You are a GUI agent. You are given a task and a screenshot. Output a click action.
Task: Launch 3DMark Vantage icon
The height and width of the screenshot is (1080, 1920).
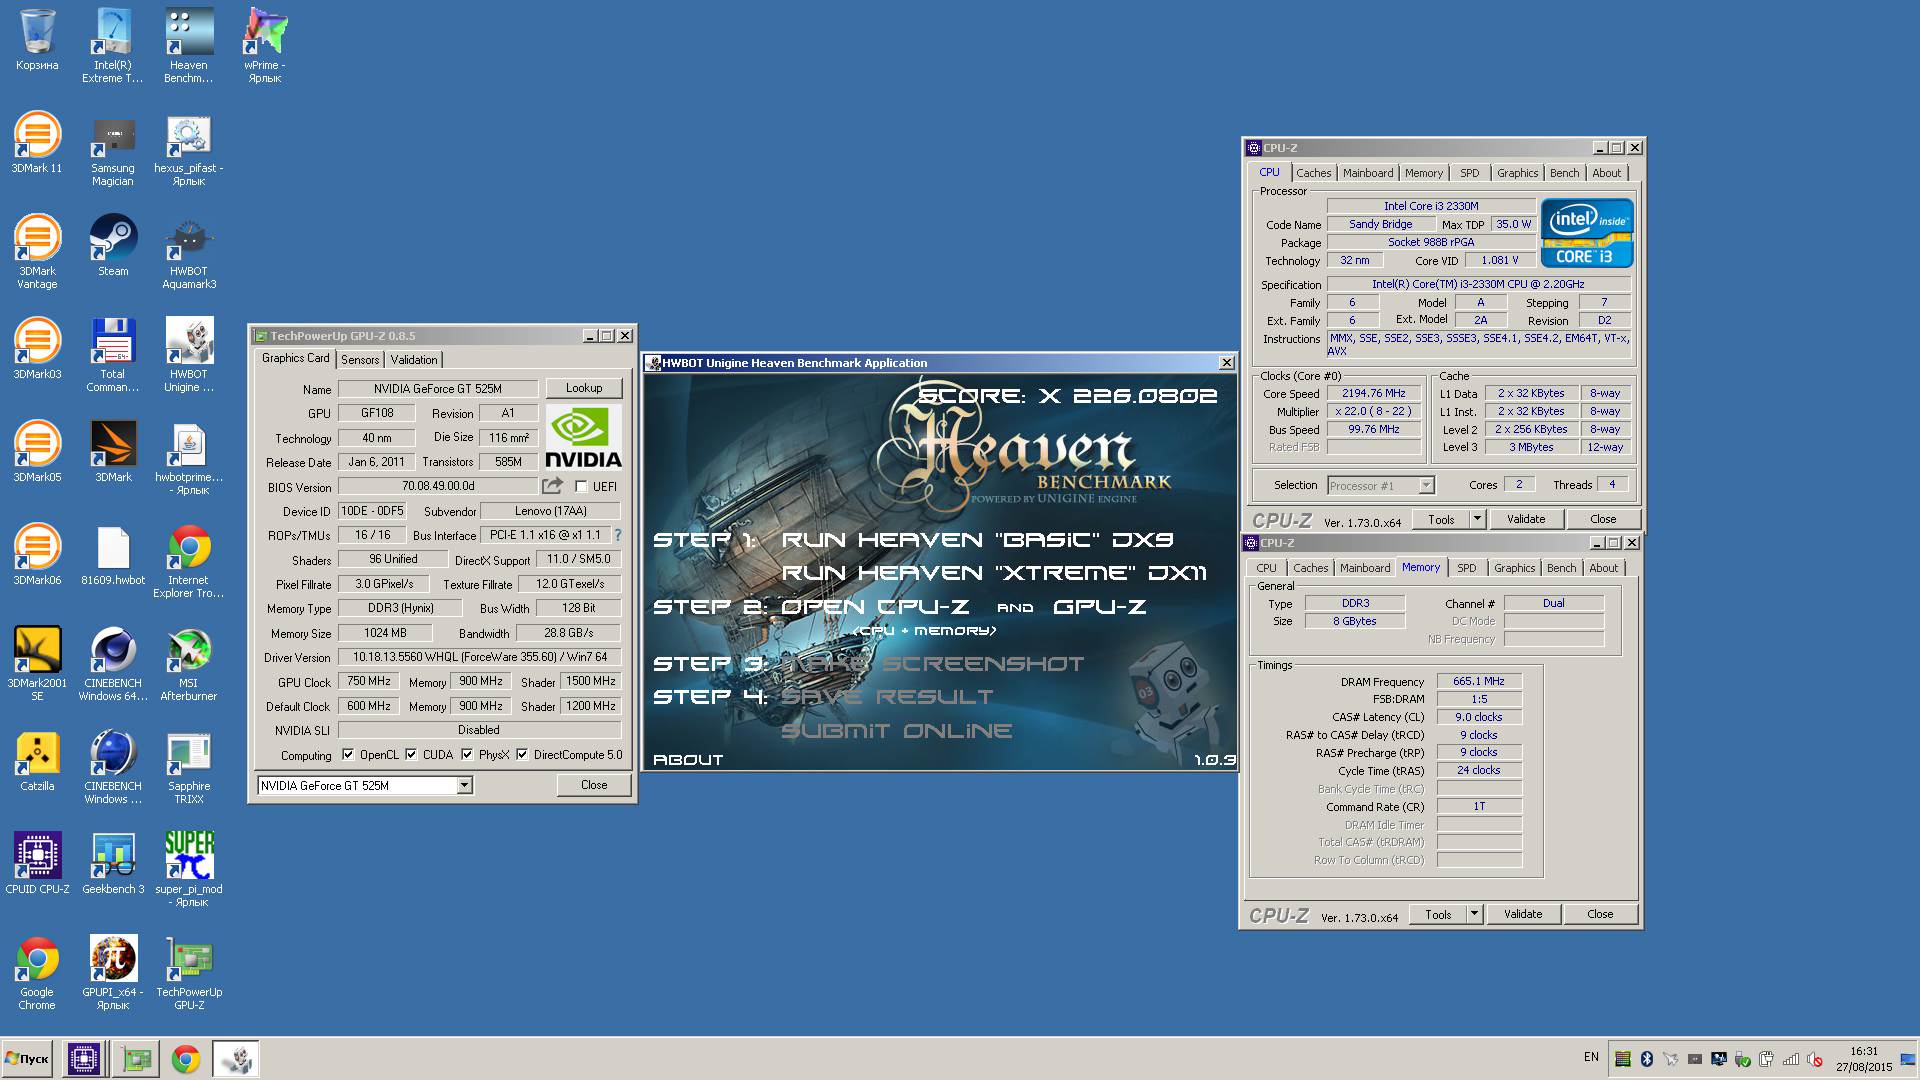click(x=37, y=252)
